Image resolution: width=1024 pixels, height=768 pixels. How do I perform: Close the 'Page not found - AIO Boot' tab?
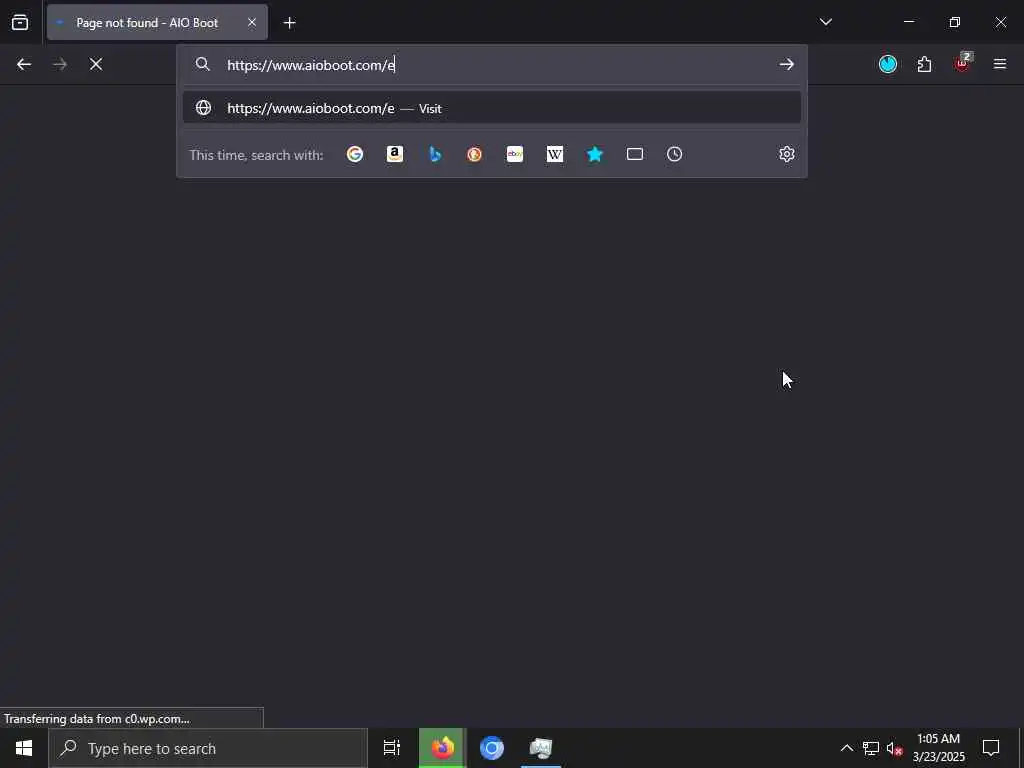pos(251,22)
